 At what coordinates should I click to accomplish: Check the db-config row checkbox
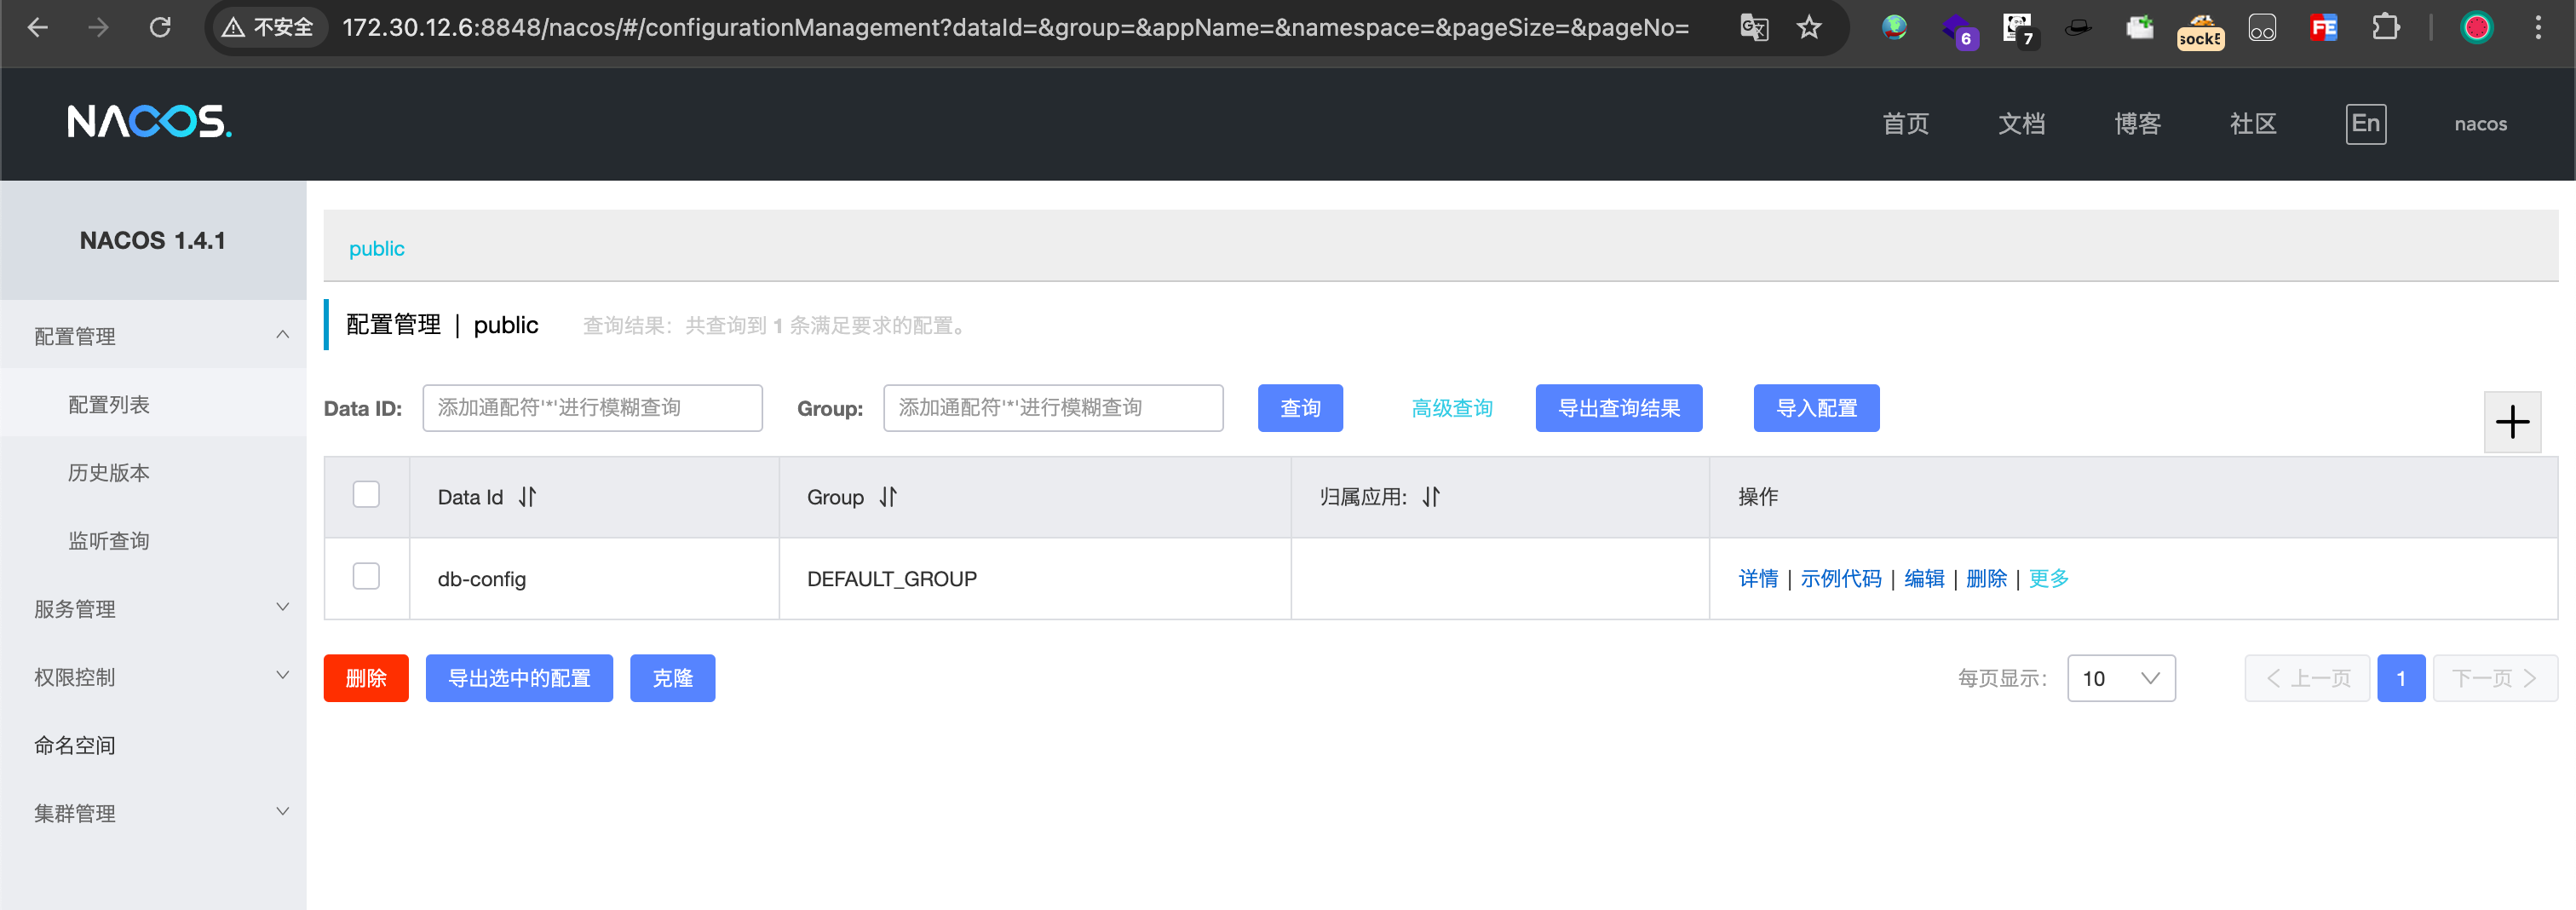pyautogui.click(x=366, y=577)
